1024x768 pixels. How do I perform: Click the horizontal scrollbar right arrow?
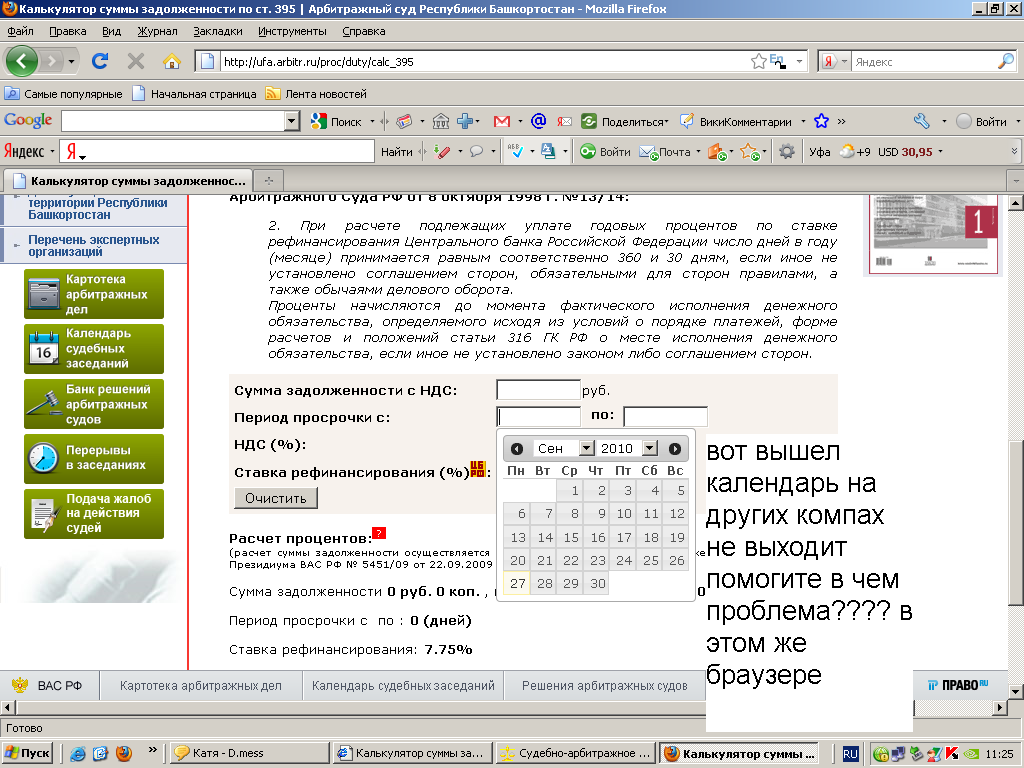(x=1000, y=707)
